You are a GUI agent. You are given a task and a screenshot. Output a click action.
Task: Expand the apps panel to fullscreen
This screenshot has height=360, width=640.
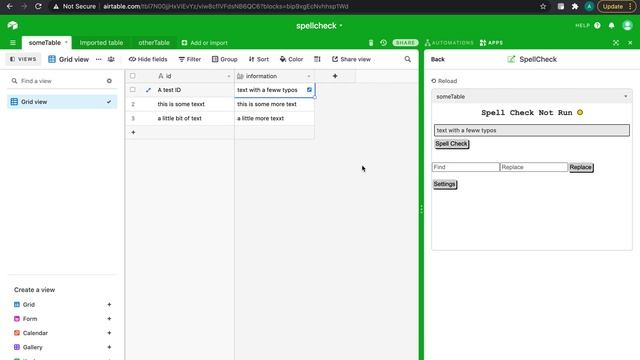pos(616,43)
